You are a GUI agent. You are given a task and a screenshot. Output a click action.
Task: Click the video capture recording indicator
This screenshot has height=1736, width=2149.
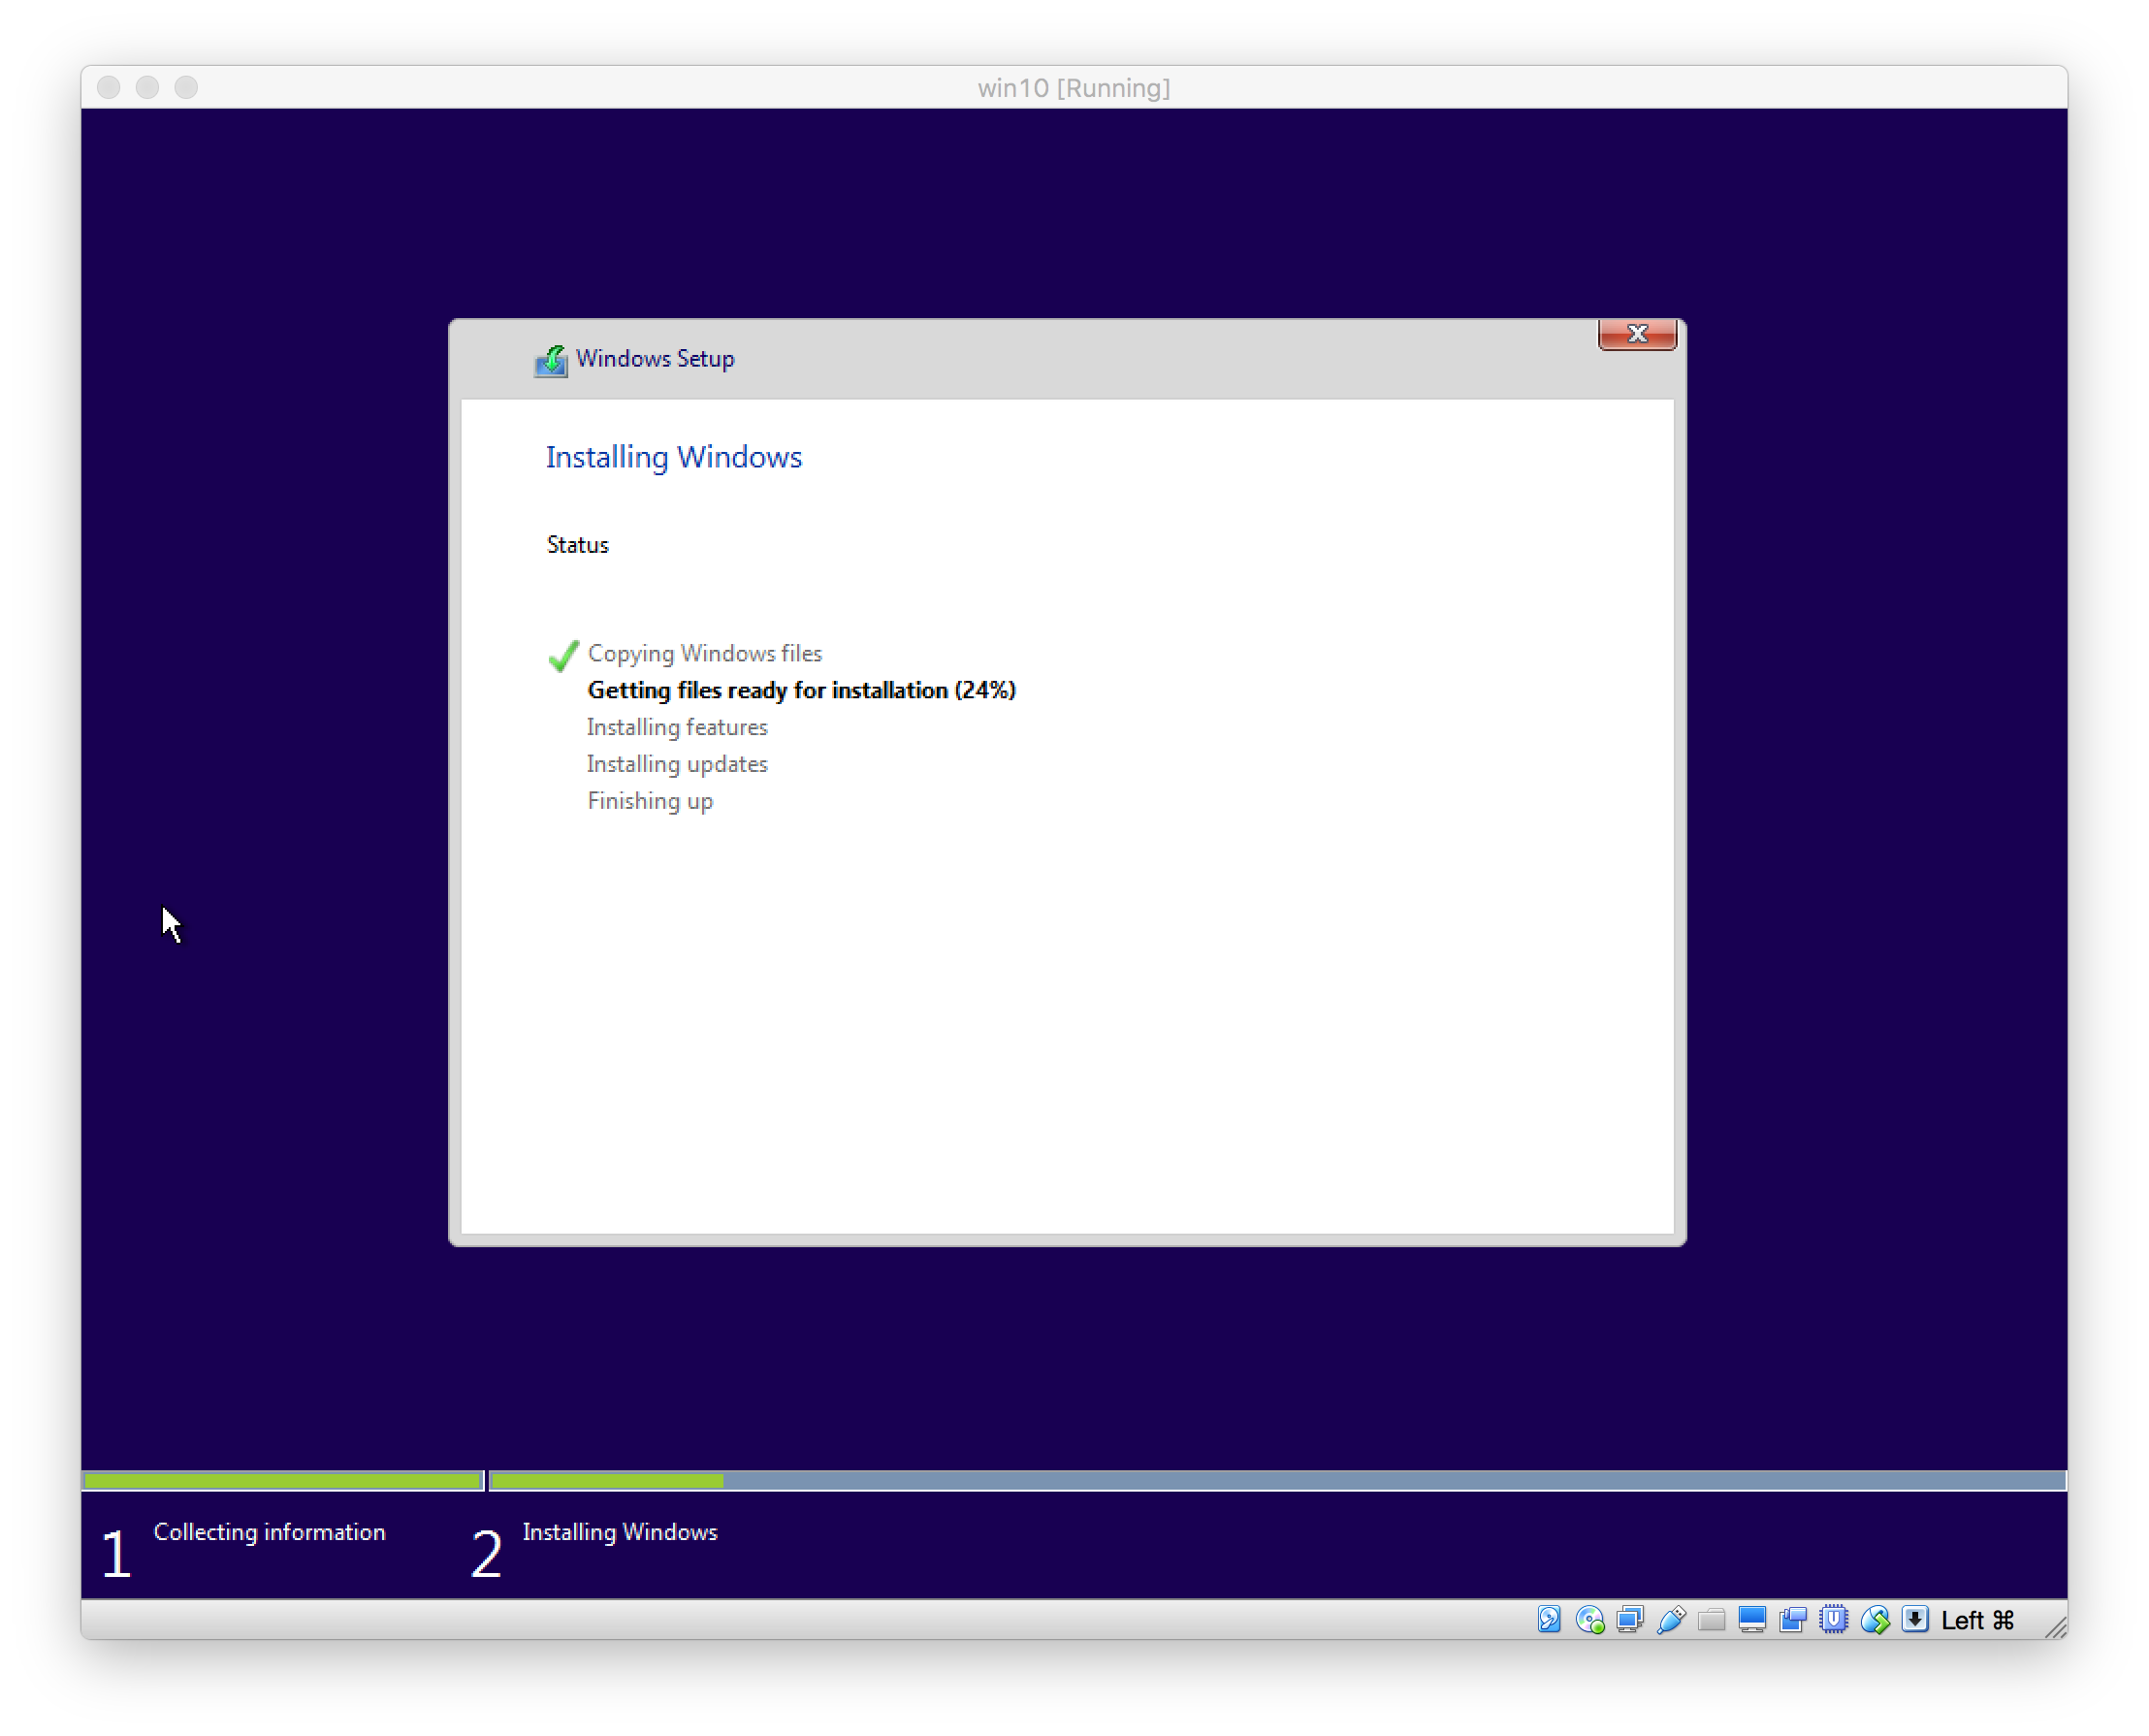[1793, 1620]
